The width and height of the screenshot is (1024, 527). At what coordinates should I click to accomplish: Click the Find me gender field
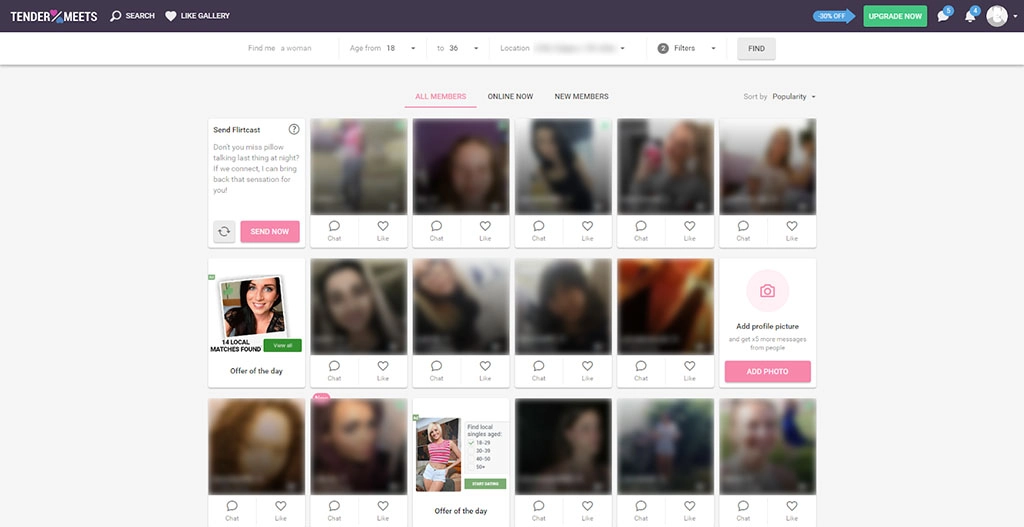pos(296,48)
